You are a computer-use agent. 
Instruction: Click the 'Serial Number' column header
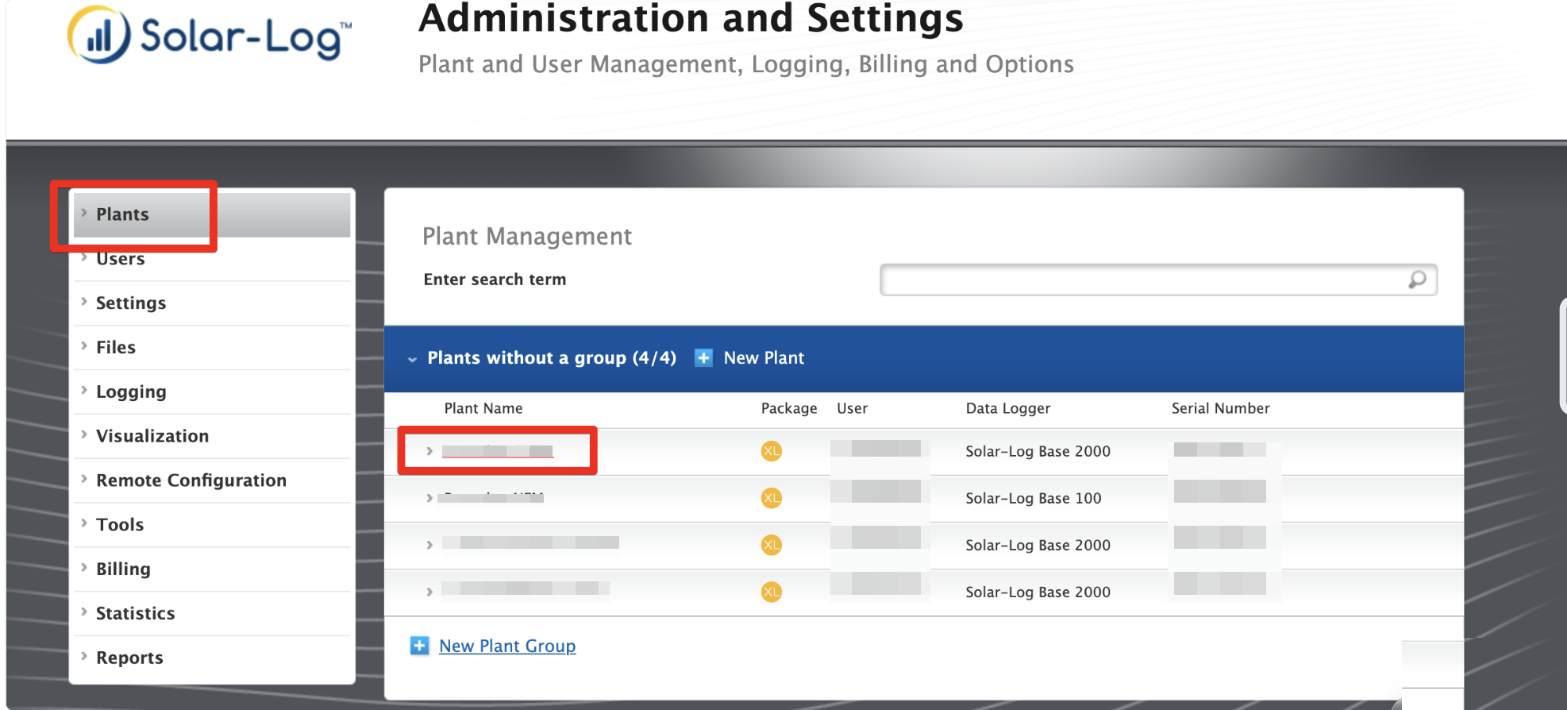point(1221,408)
